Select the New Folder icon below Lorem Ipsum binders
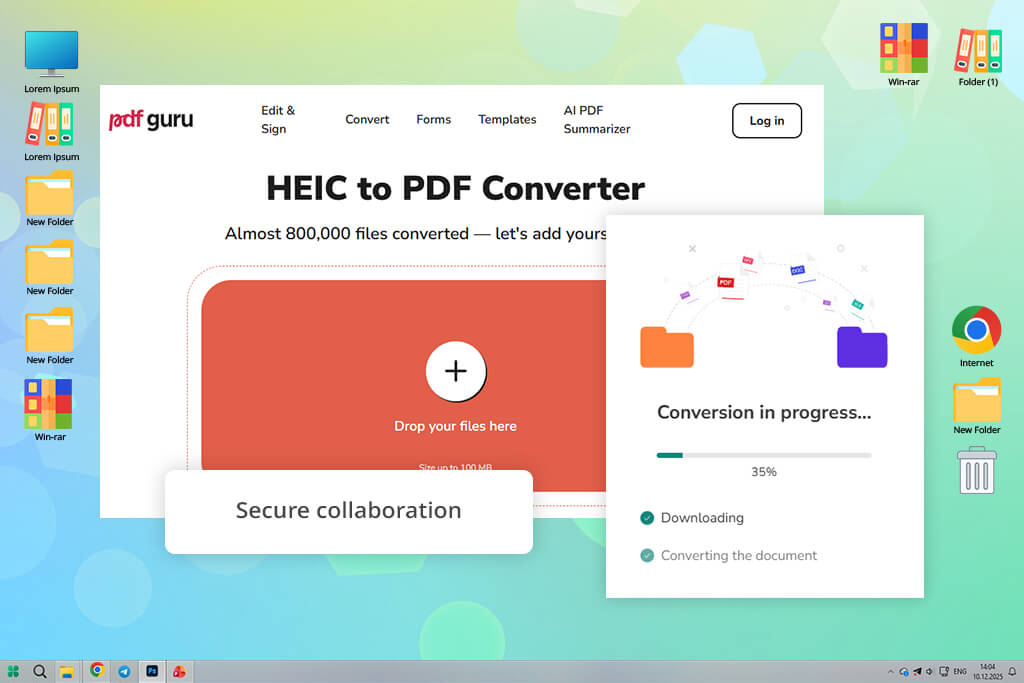The height and width of the screenshot is (683, 1024). (50, 199)
